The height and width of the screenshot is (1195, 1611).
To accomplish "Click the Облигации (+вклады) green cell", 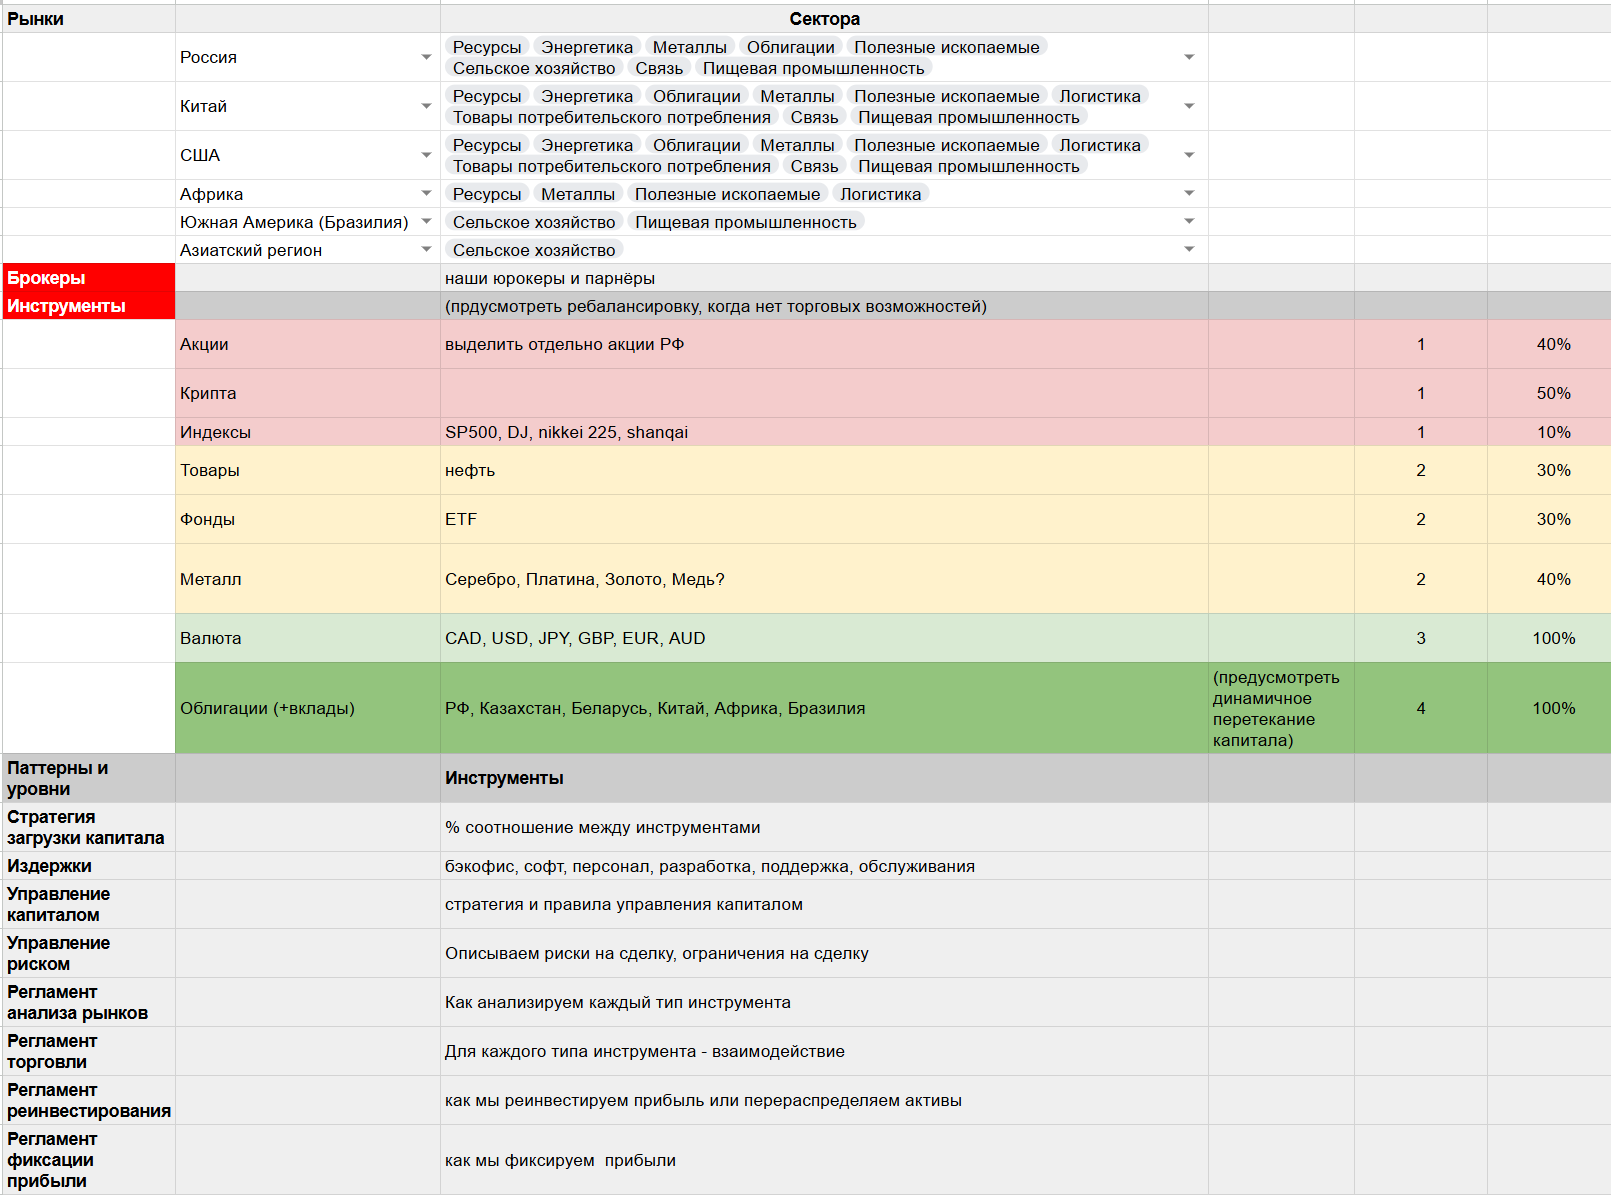I will pyautogui.click(x=307, y=708).
